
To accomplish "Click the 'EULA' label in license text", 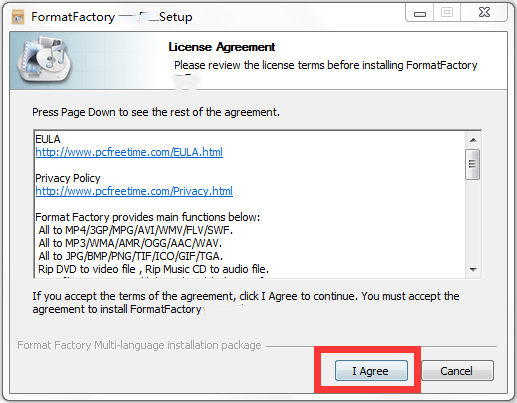I will pos(48,139).
